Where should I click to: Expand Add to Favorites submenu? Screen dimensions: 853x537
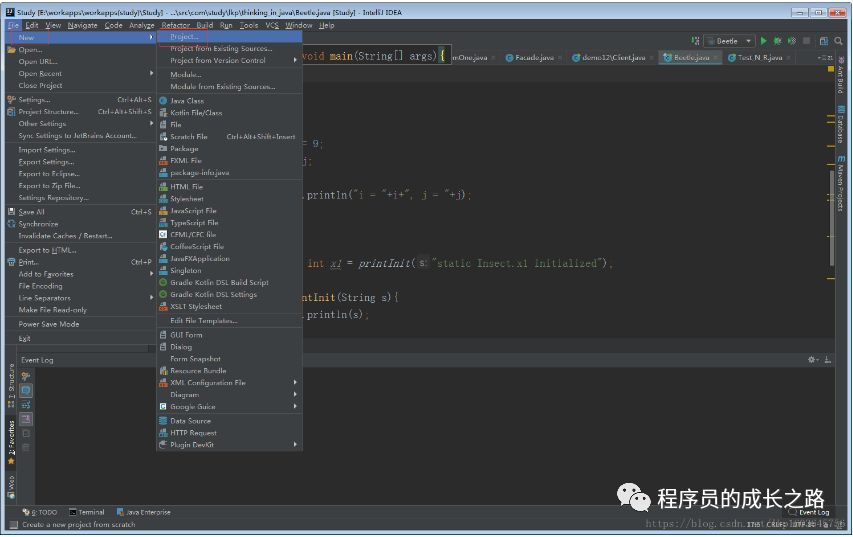(x=80, y=274)
